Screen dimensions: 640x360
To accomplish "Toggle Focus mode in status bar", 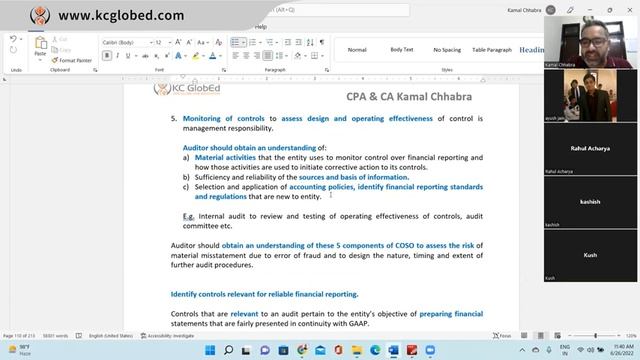I will click(502, 336).
